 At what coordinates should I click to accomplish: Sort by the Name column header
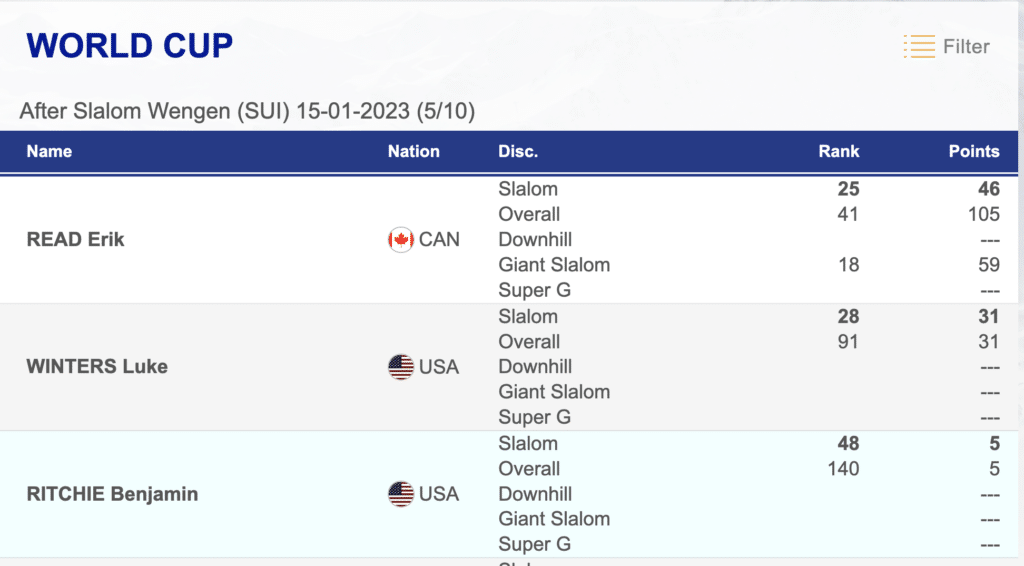pyautogui.click(x=49, y=152)
